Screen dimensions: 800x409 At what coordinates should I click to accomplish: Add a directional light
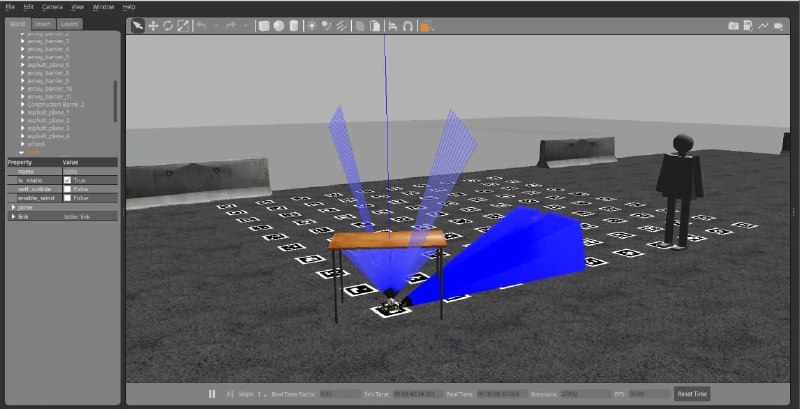[x=341, y=26]
